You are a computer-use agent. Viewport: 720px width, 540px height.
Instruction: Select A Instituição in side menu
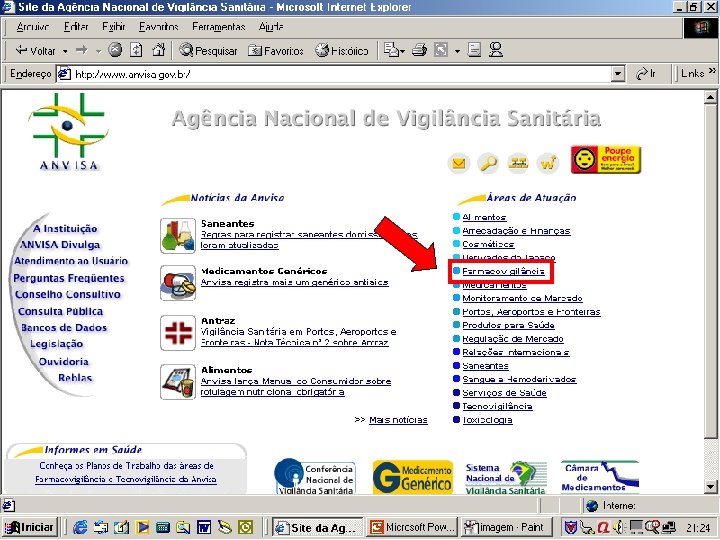[65, 229]
